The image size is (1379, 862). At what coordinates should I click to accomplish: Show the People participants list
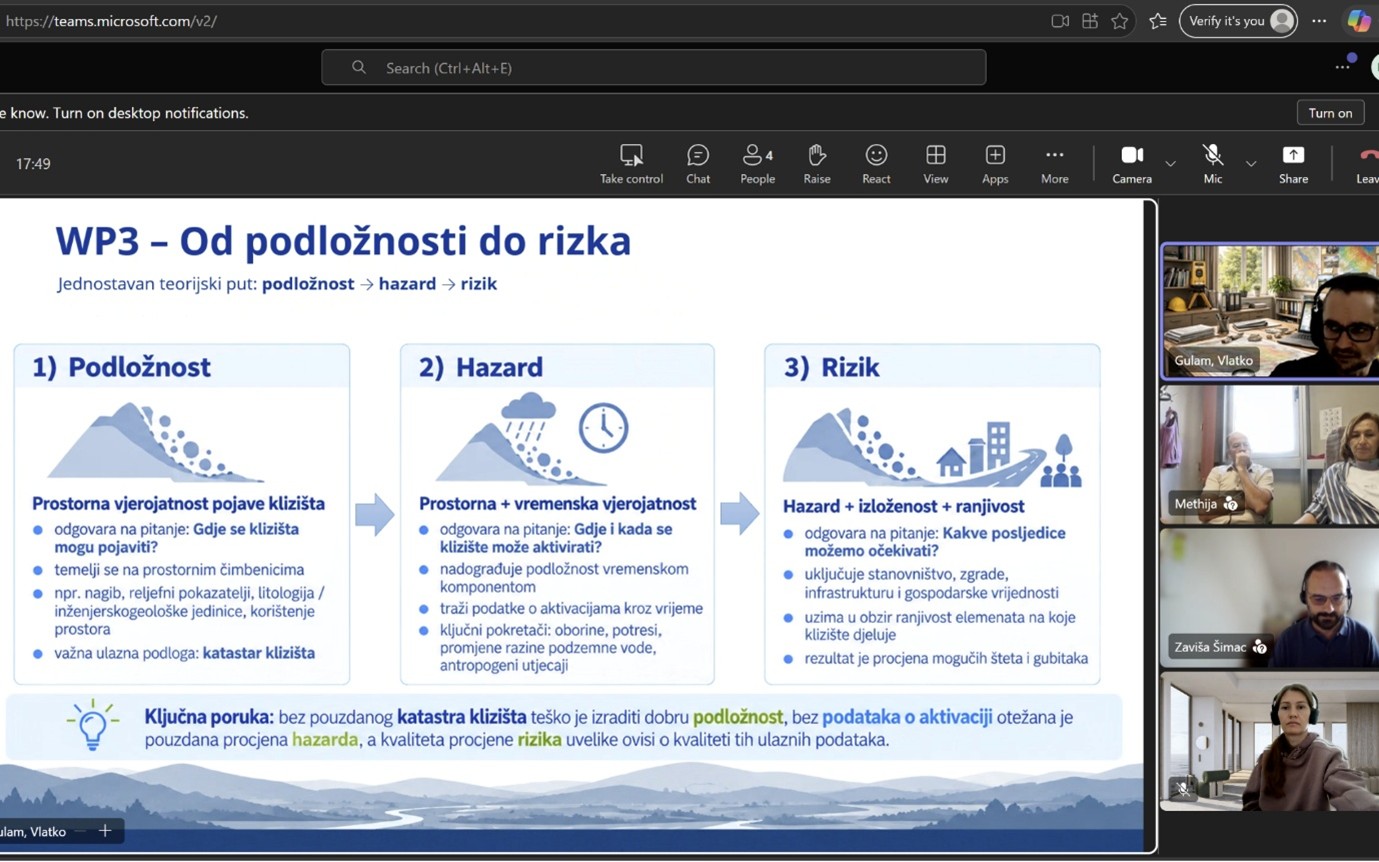(x=757, y=164)
